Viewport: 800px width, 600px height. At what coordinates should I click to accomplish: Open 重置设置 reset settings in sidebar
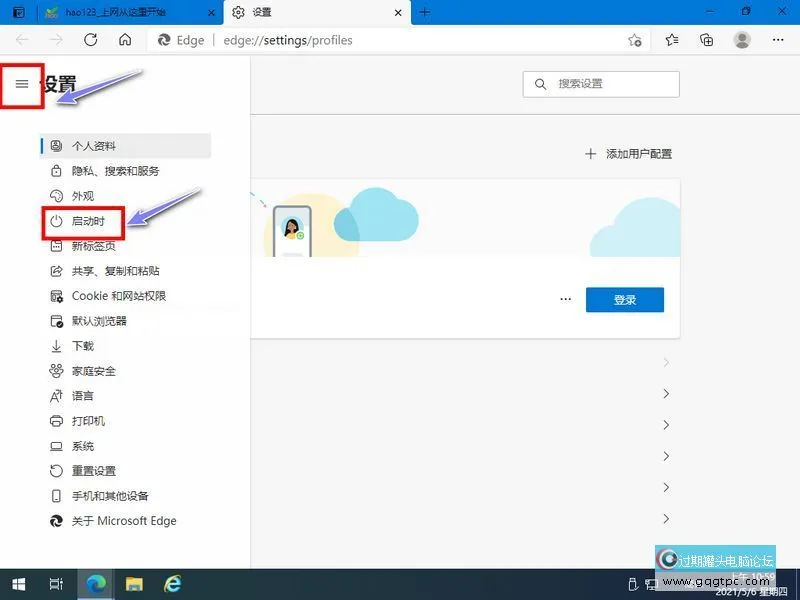(x=57, y=471)
